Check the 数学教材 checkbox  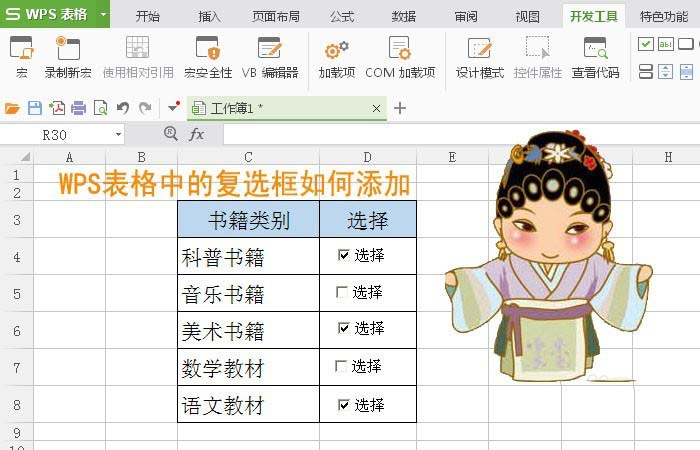click(x=341, y=366)
